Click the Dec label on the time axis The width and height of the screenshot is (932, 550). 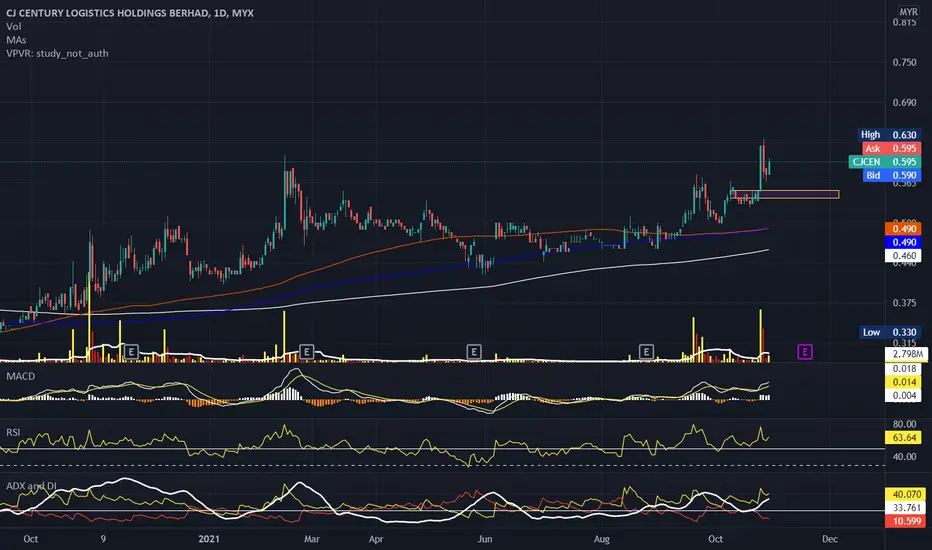point(830,539)
